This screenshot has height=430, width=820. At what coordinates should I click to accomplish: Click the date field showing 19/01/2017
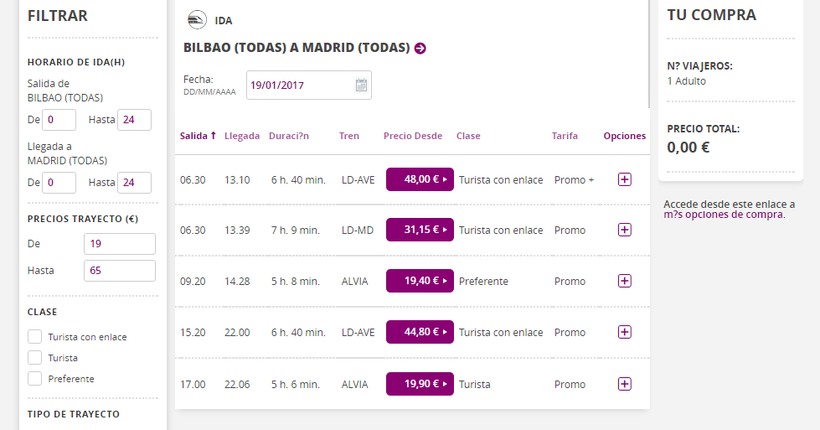(300, 85)
